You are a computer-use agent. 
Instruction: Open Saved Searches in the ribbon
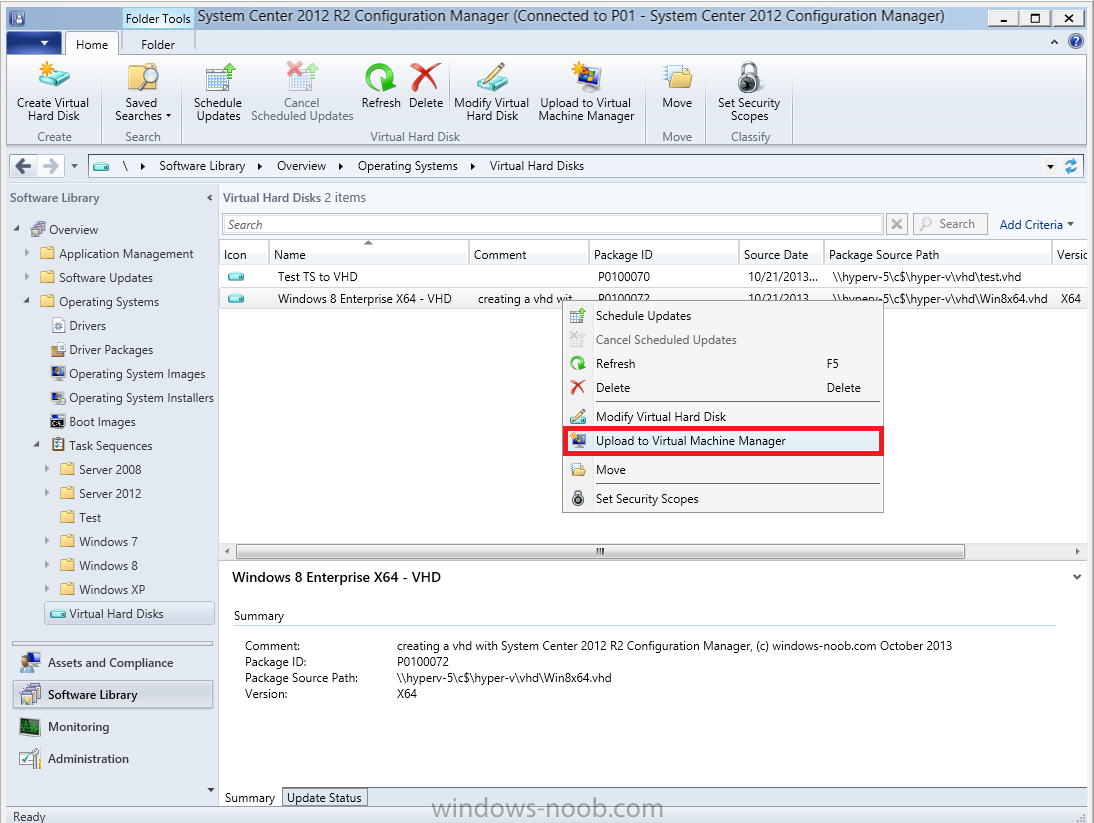pos(142,91)
